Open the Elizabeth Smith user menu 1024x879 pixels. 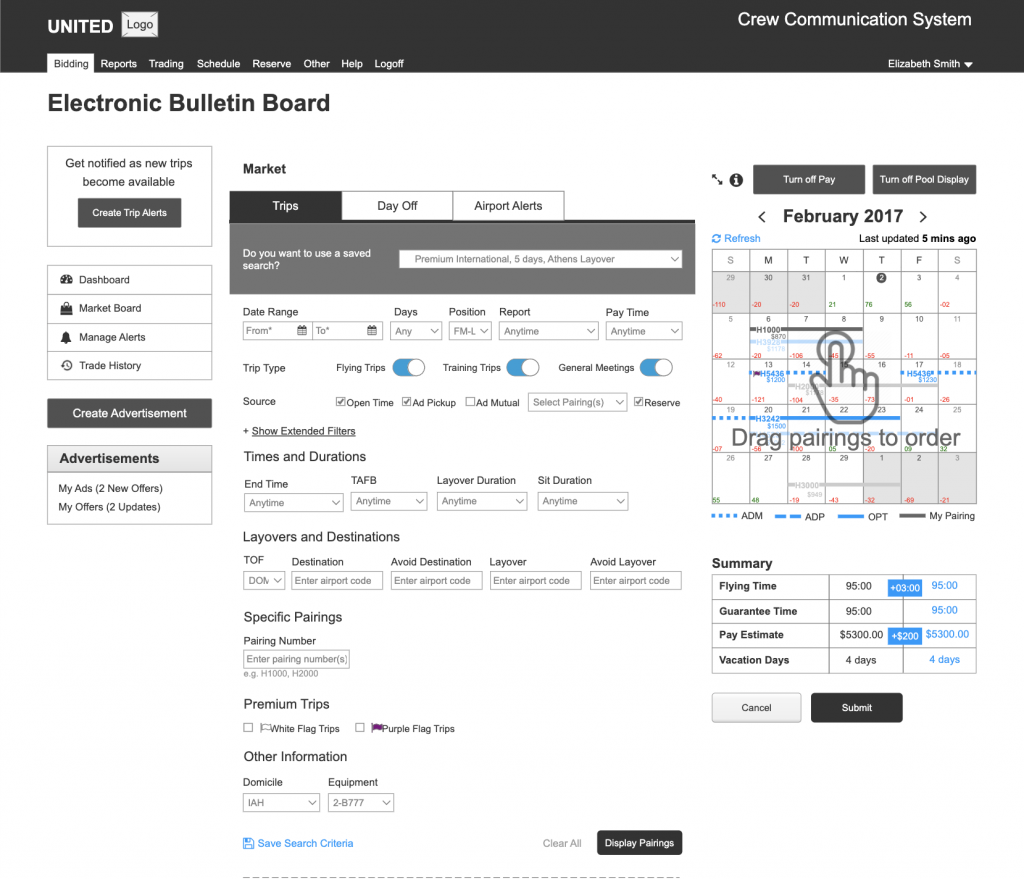pos(930,64)
